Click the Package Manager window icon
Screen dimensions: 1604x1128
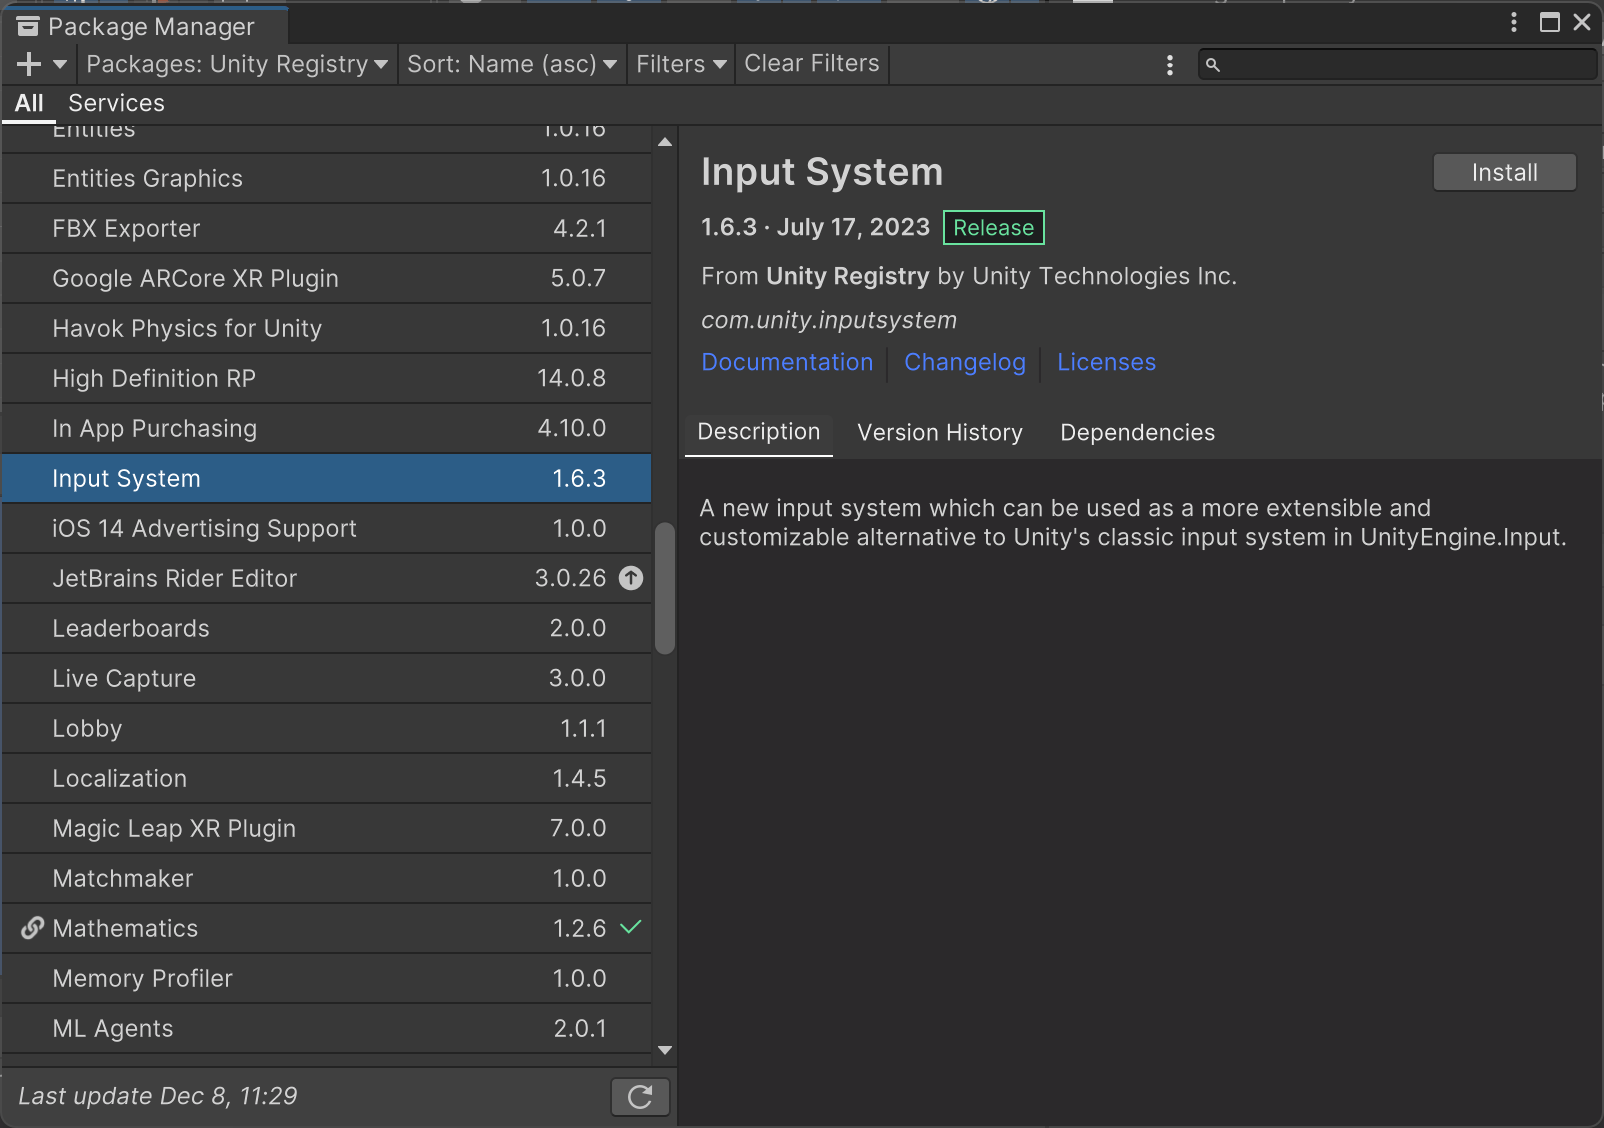[28, 26]
